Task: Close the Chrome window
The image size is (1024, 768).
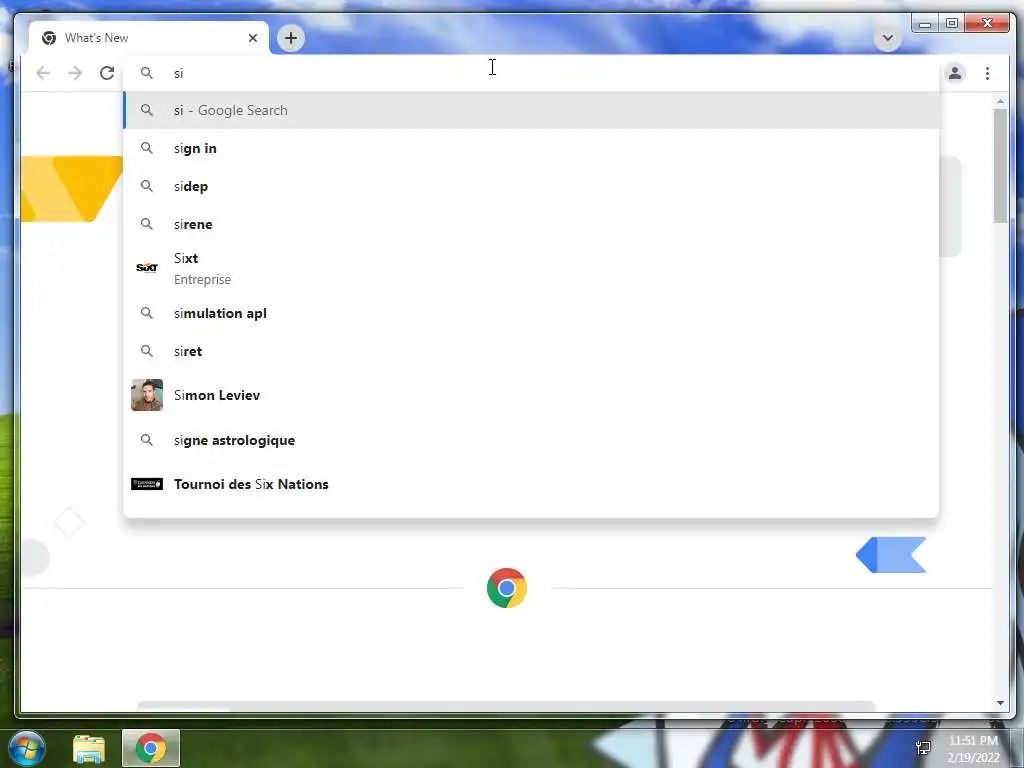Action: pyautogui.click(x=987, y=24)
